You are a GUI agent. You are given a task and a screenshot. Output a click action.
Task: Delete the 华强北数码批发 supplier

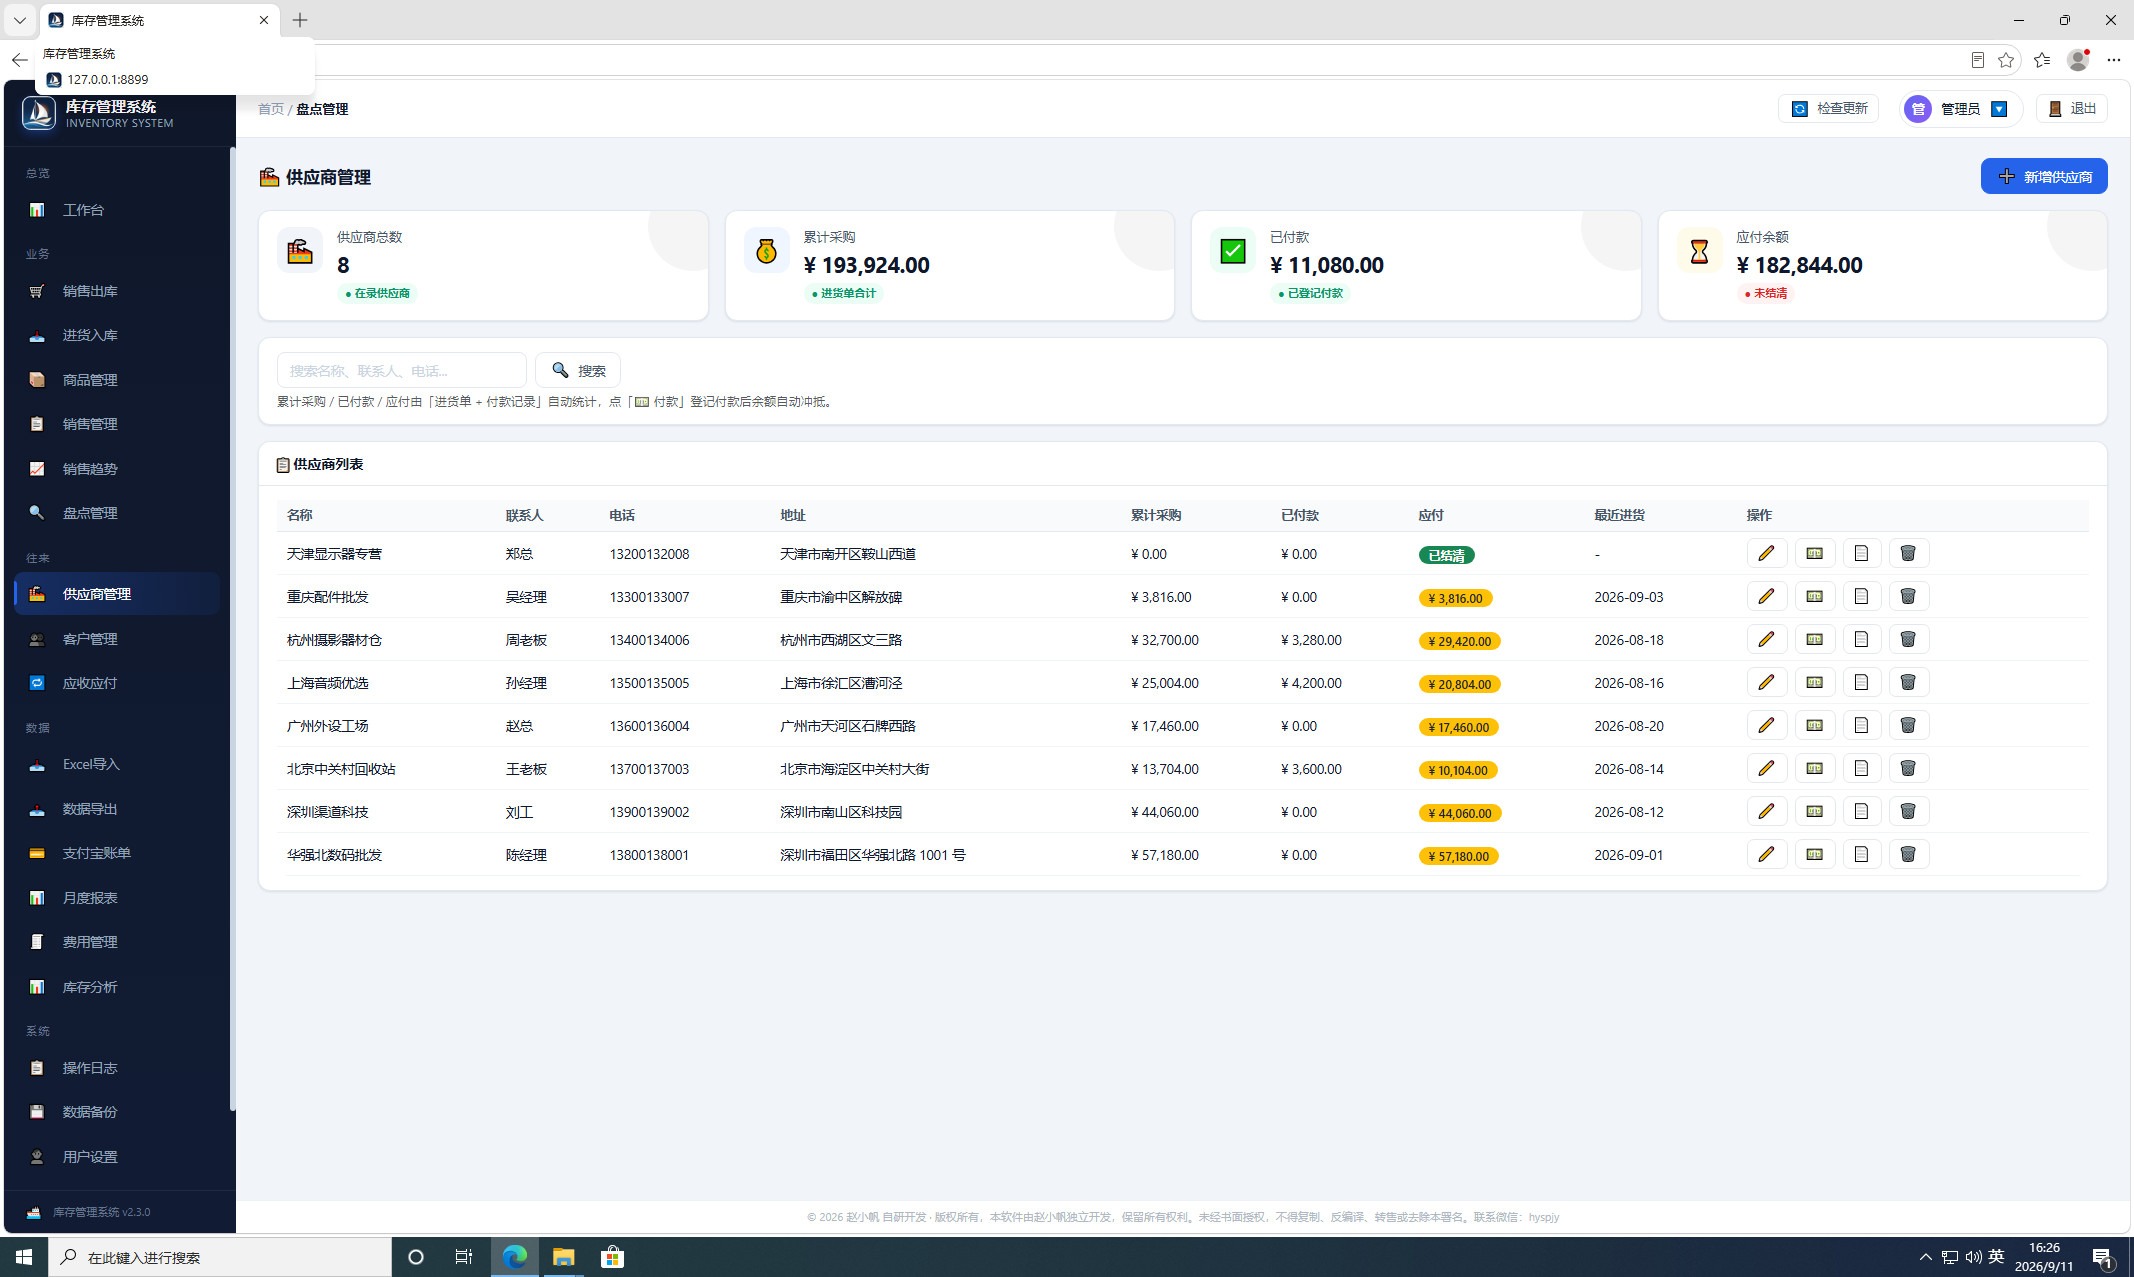tap(1908, 854)
